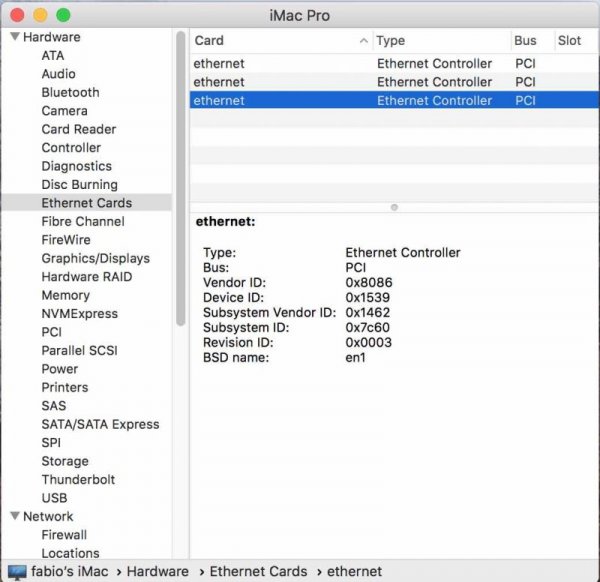Image resolution: width=600 pixels, height=582 pixels.
Task: Open SATA/SATA Express section
Action: [x=100, y=424]
